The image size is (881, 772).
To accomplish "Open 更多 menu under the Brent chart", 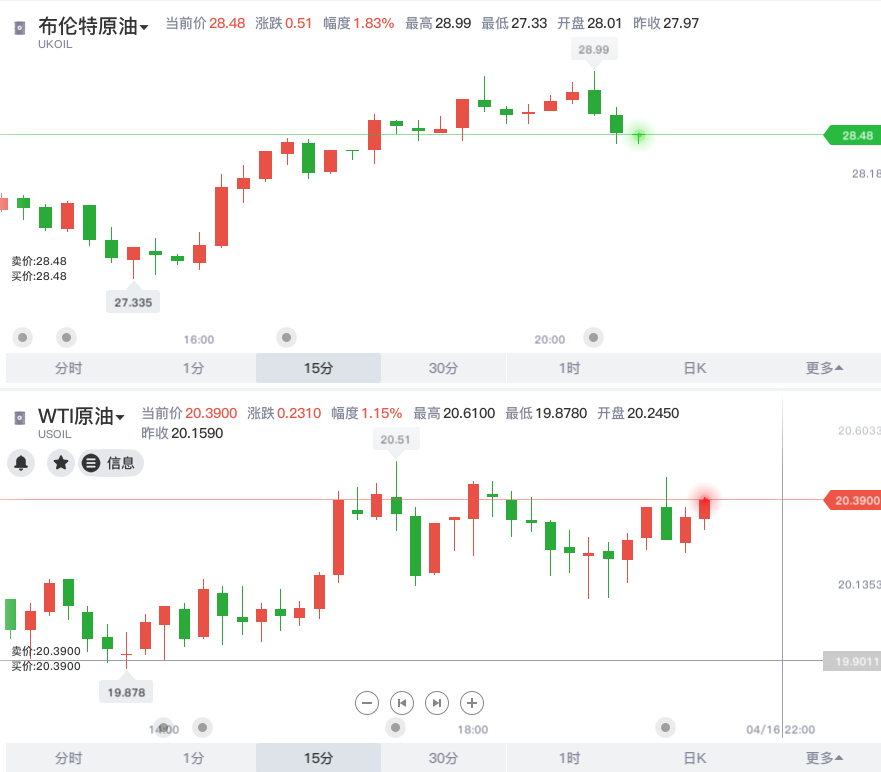I will coord(824,368).
